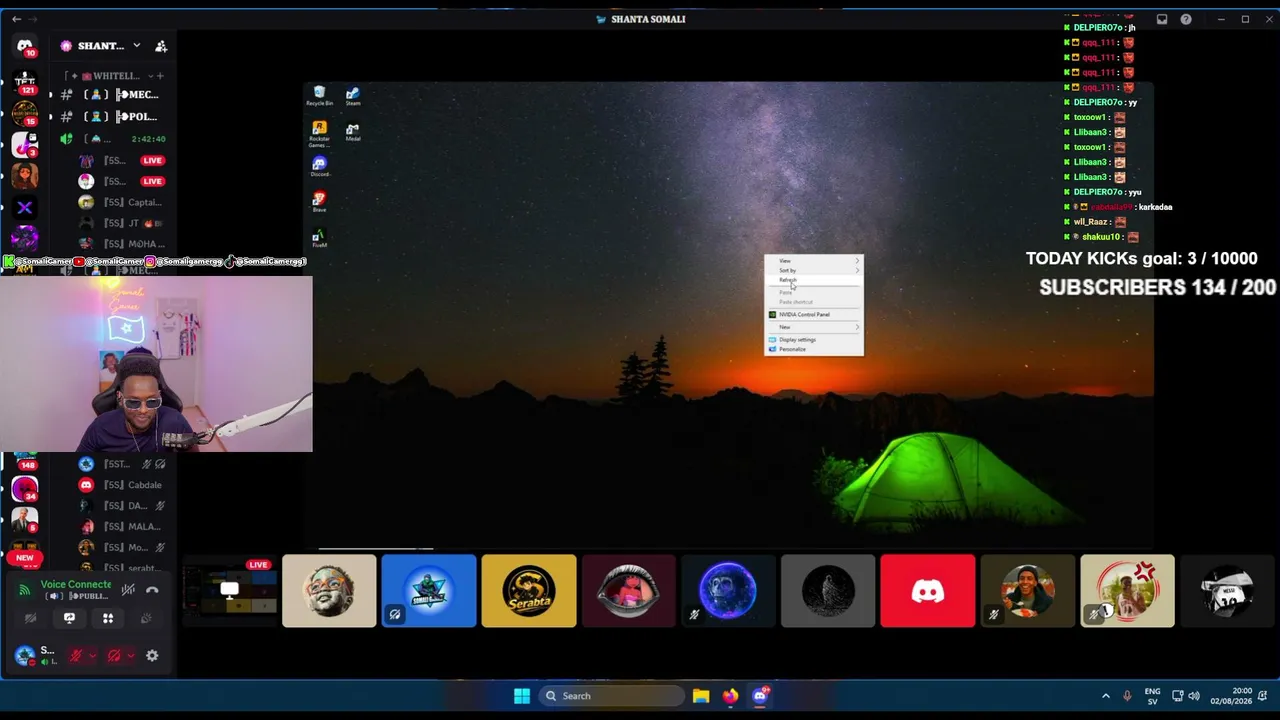The width and height of the screenshot is (1280, 720).
Task: Select voice member MALA... in channel list
Action: 120,527
